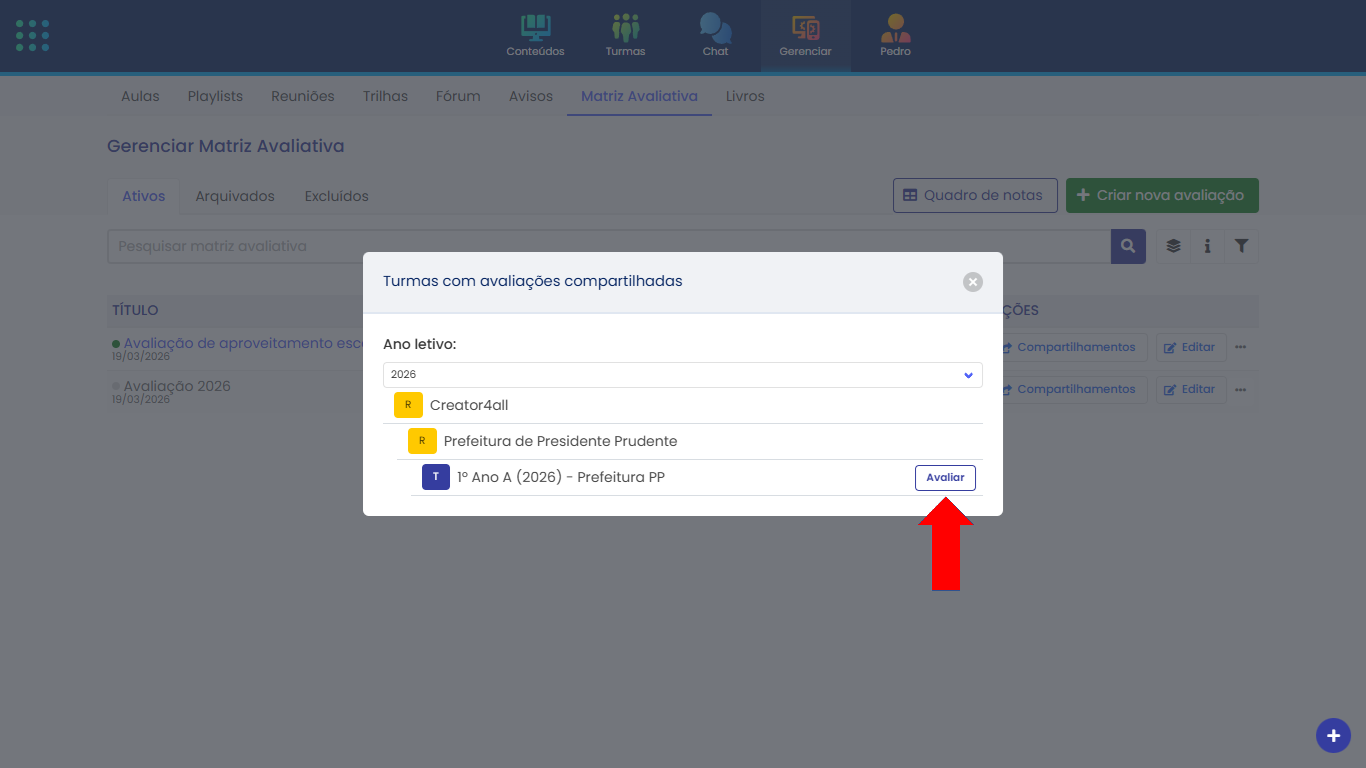Switch to the Trilhas tab
The image size is (1366, 768).
(385, 96)
